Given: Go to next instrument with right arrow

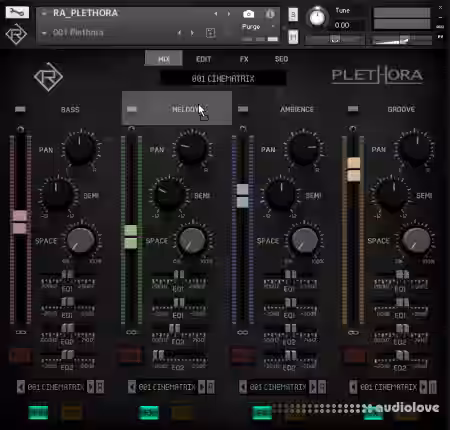Looking at the screenshot, I should [229, 14].
